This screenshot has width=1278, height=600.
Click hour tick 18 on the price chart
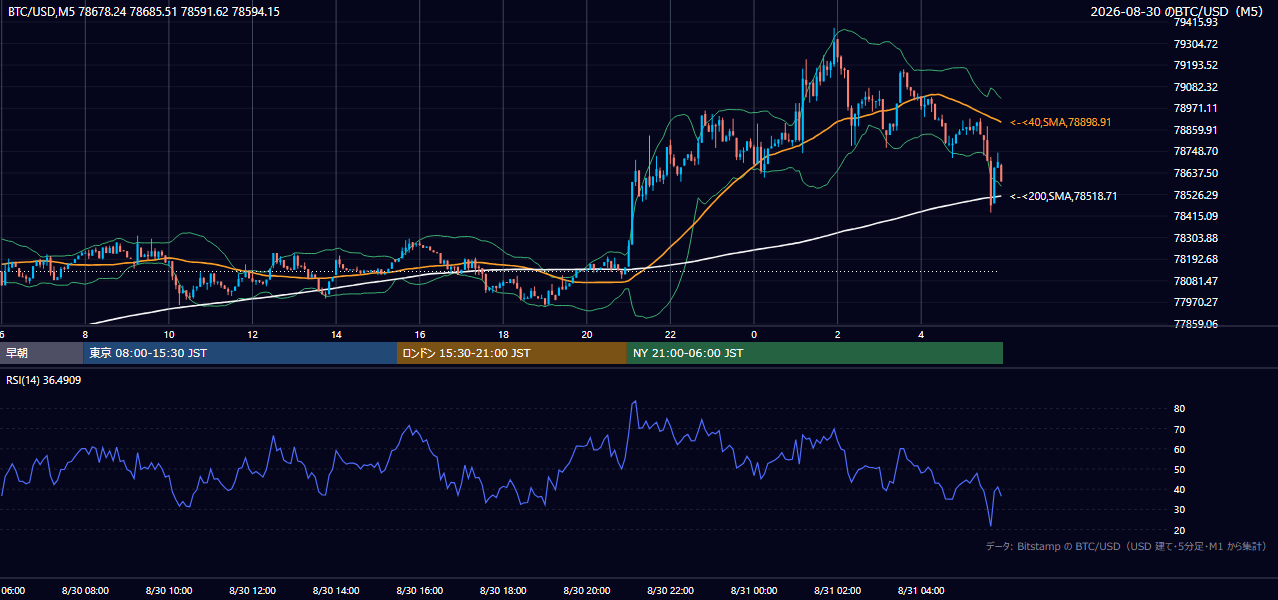click(503, 335)
